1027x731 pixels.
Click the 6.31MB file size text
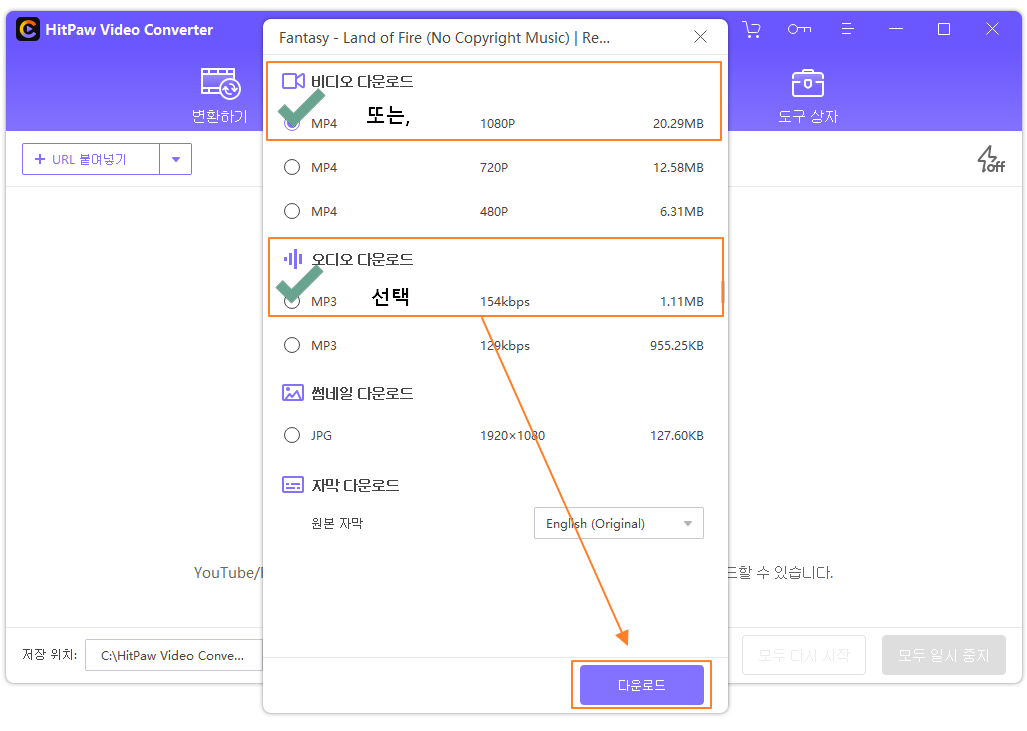coord(681,211)
